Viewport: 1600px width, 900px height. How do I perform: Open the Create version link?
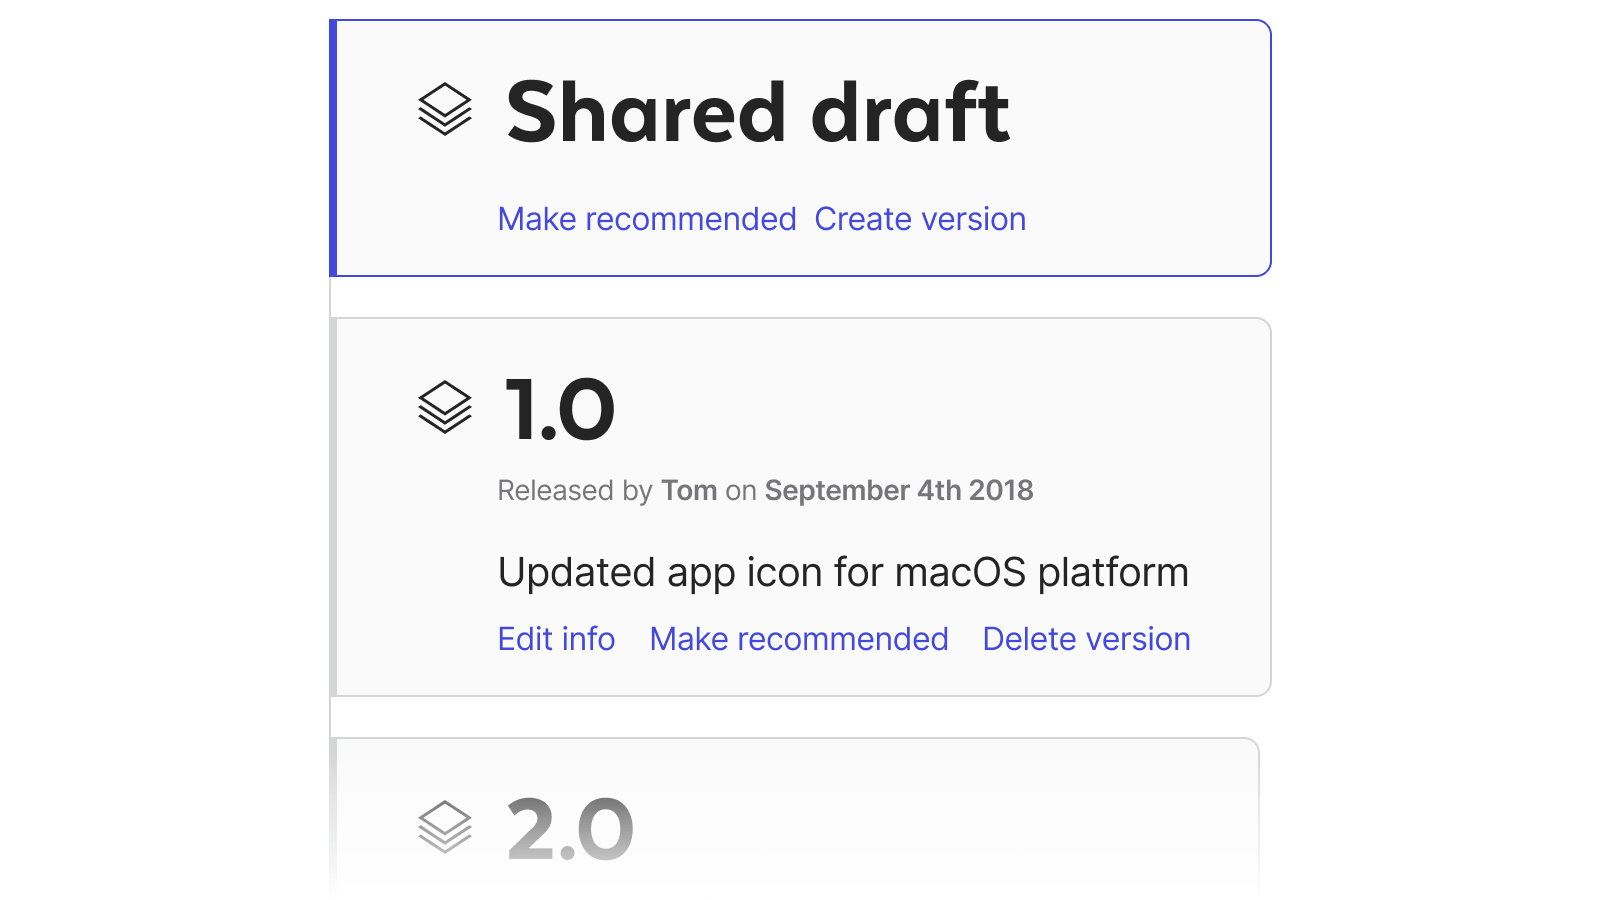pyautogui.click(x=920, y=219)
